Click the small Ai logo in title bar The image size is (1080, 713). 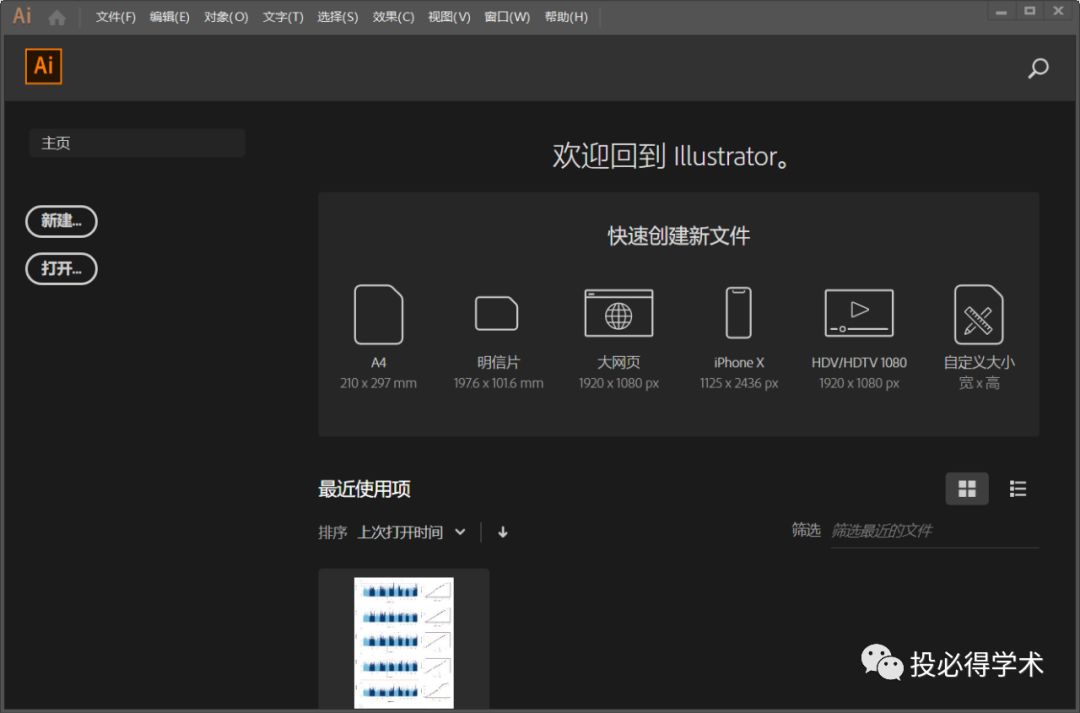pos(22,16)
